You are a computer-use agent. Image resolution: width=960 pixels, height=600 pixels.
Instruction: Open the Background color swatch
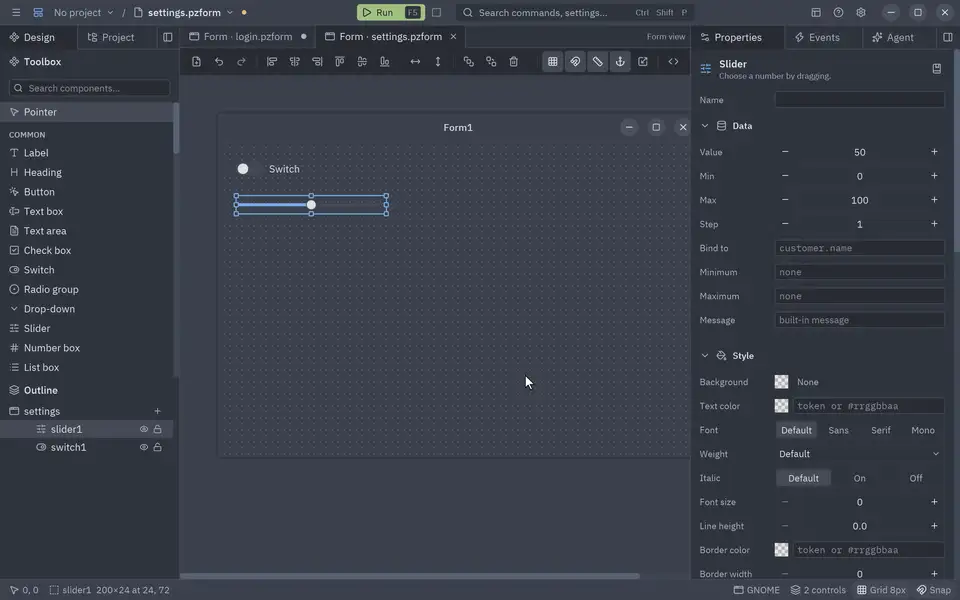click(781, 382)
